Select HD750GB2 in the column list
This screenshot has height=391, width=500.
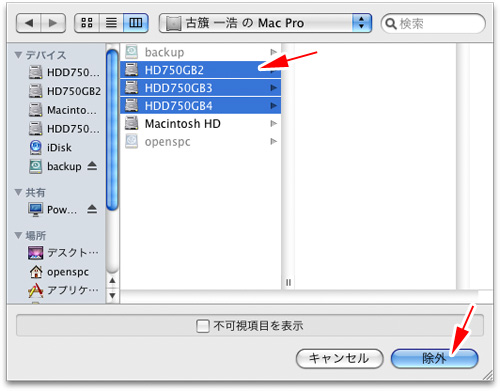coord(201,70)
